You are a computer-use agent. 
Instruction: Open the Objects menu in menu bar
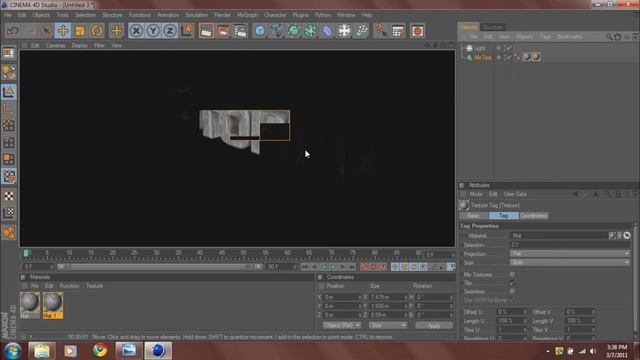pyautogui.click(x=41, y=15)
